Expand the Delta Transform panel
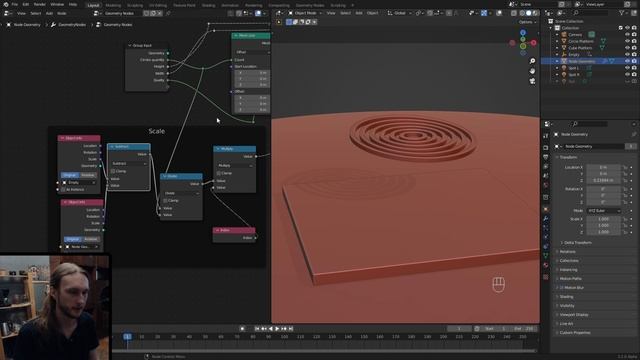This screenshot has width=640, height=360. point(578,242)
